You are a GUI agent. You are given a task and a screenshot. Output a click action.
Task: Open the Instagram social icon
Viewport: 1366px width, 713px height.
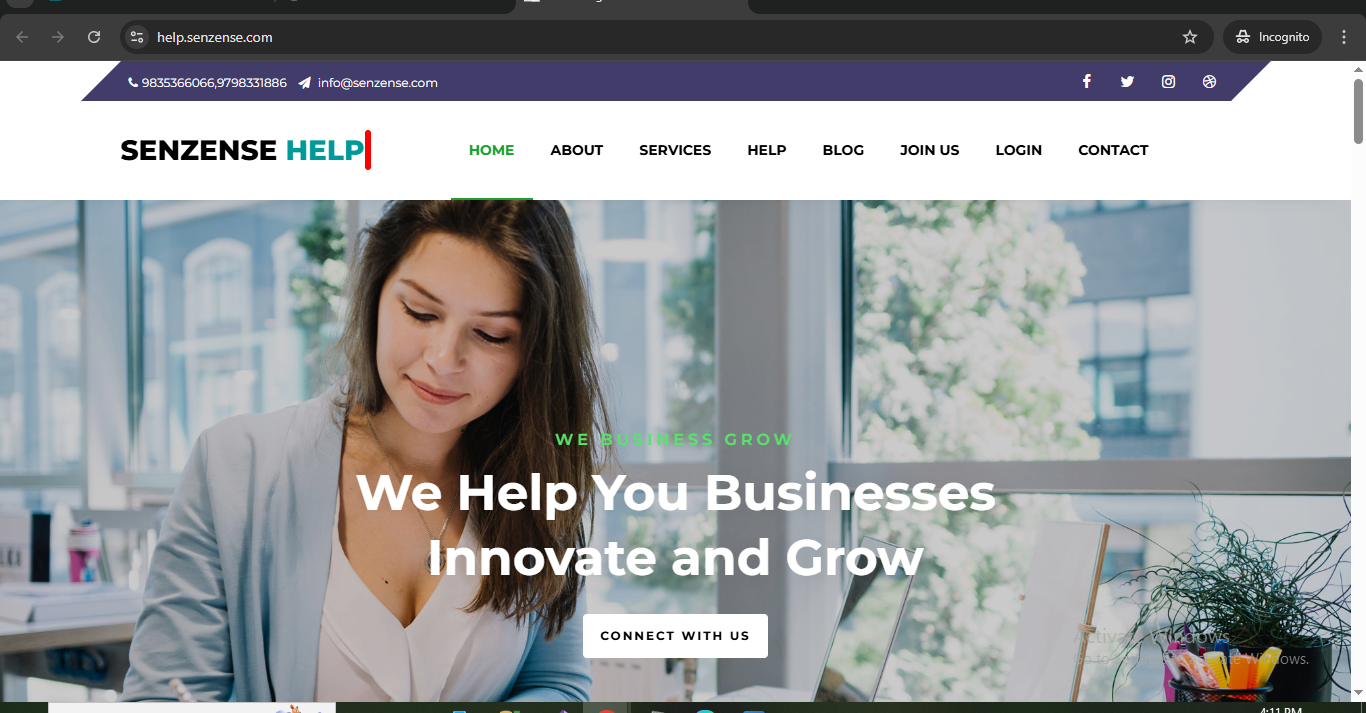pos(1168,82)
